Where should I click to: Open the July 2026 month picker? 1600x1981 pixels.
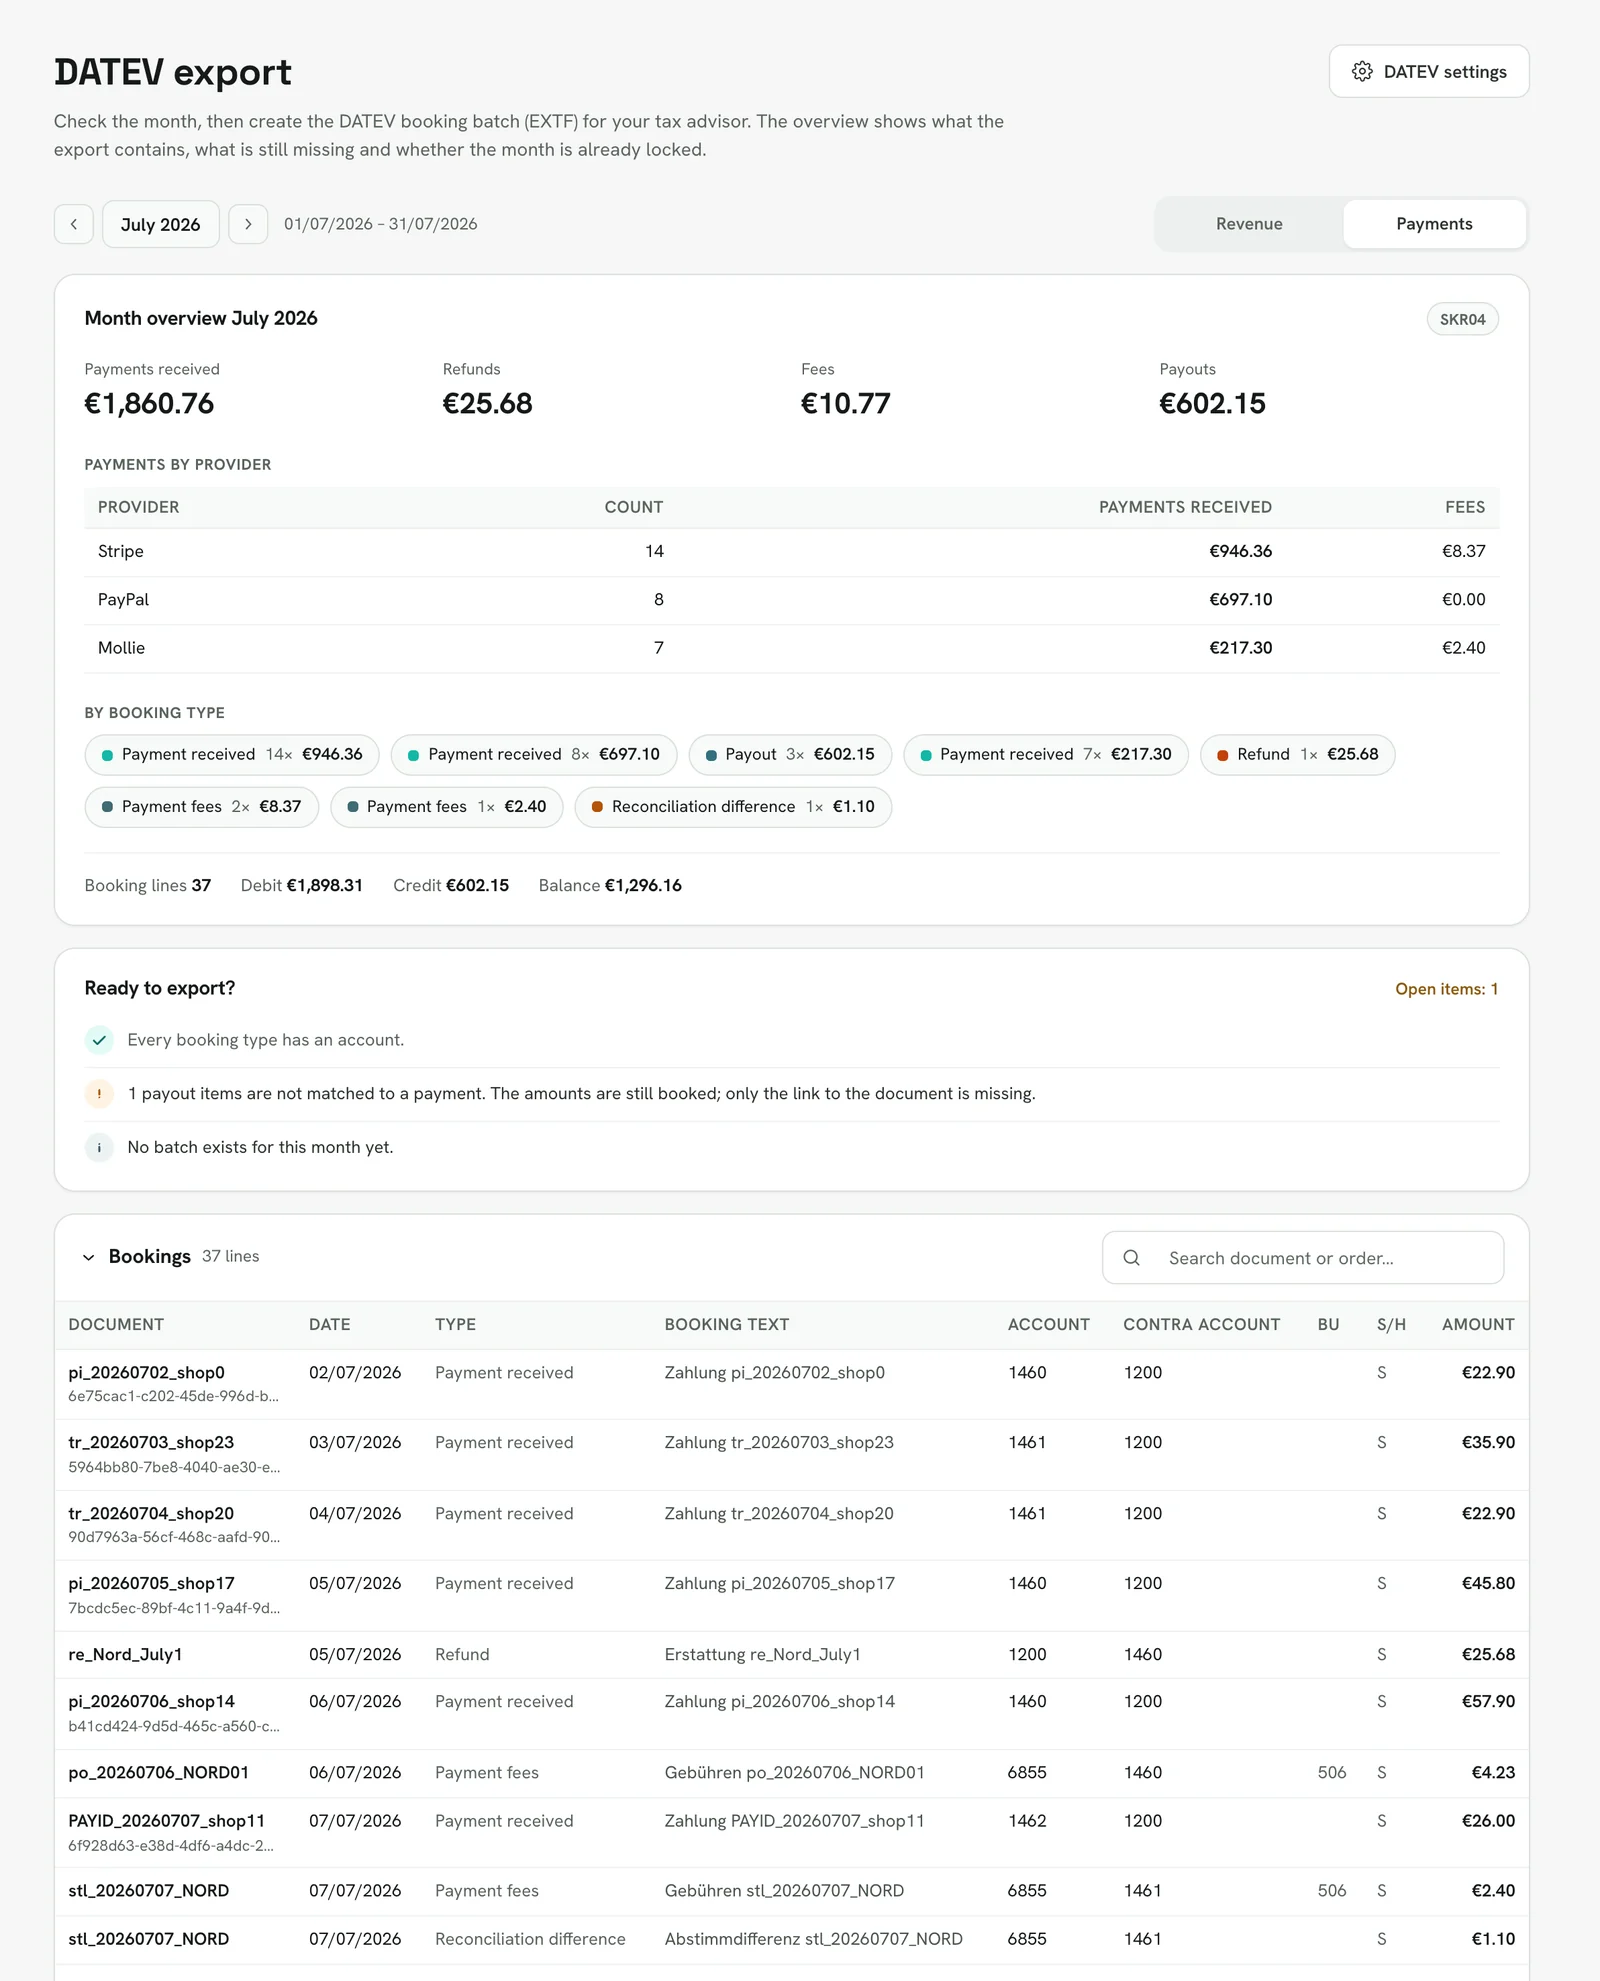coord(161,224)
